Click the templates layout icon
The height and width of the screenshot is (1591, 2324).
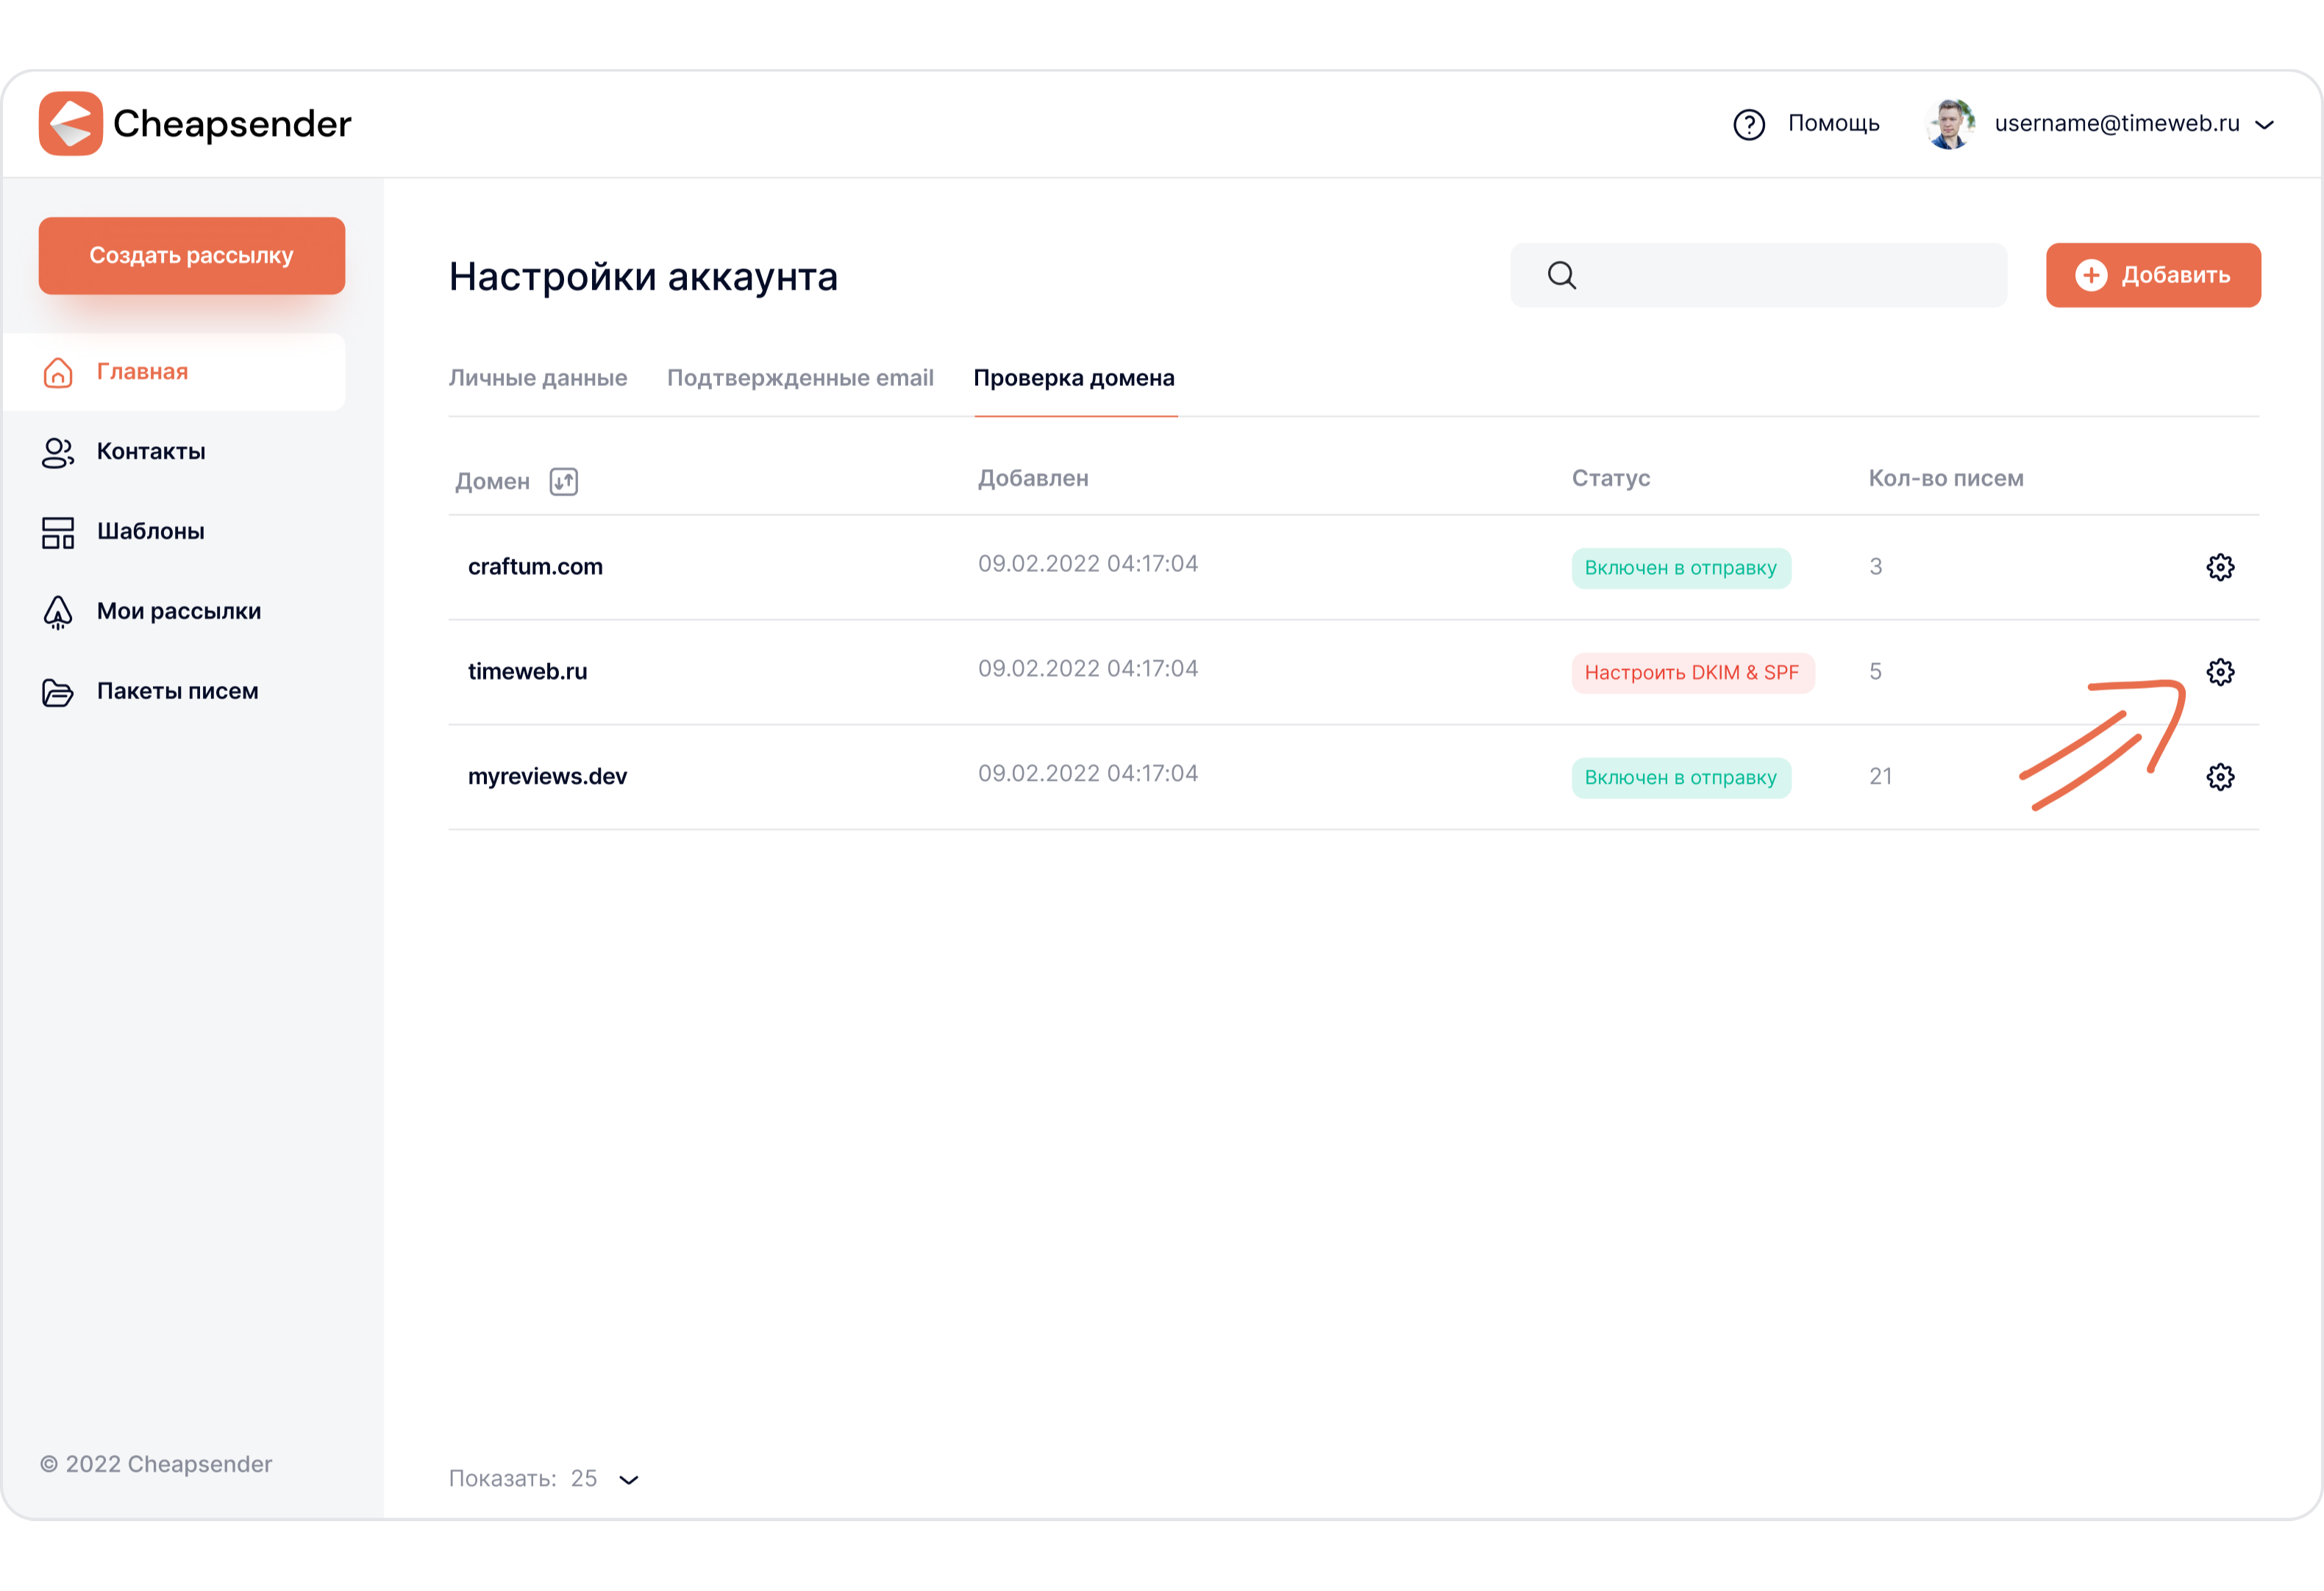[58, 533]
